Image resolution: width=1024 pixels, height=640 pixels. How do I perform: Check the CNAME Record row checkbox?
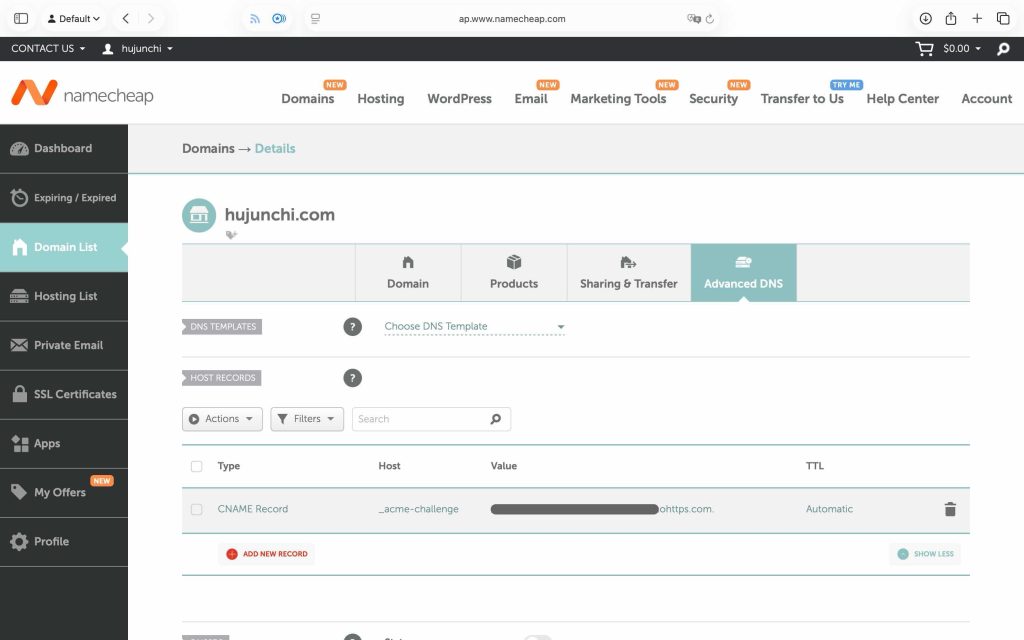click(197, 509)
